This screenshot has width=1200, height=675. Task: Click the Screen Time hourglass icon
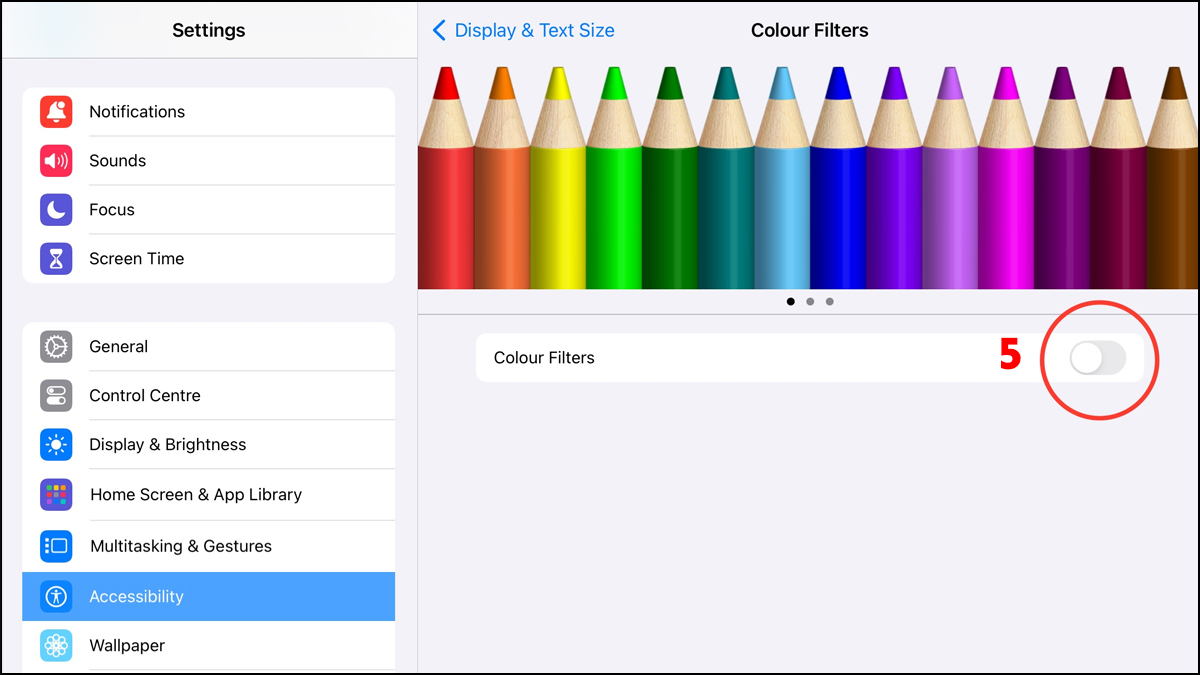pyautogui.click(x=56, y=259)
